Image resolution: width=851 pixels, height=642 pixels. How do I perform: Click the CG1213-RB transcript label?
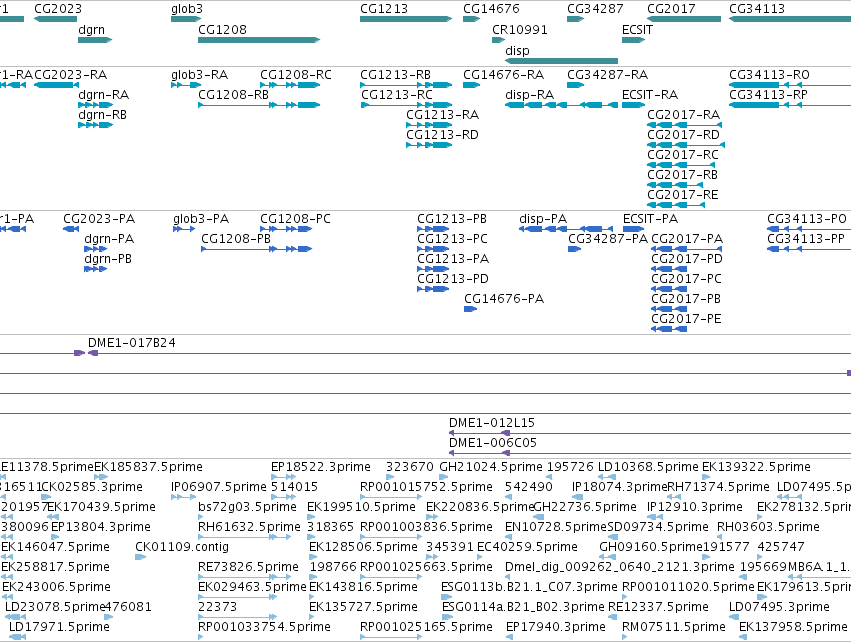[395, 74]
